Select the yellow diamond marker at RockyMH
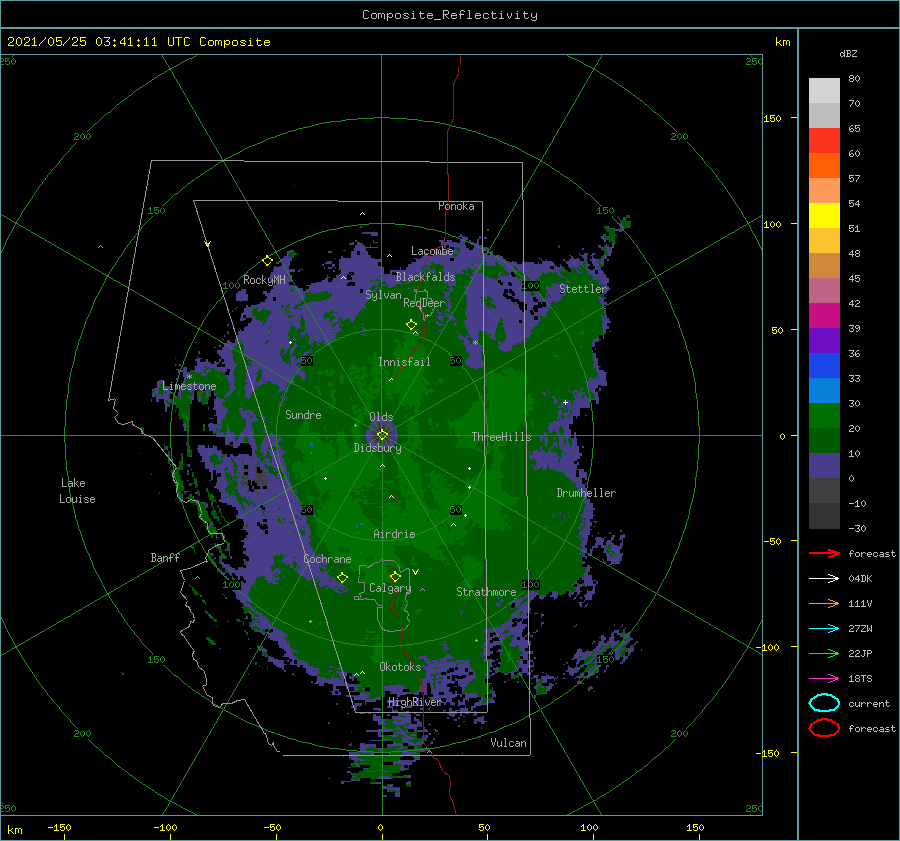This screenshot has height=841, width=900. (267, 261)
